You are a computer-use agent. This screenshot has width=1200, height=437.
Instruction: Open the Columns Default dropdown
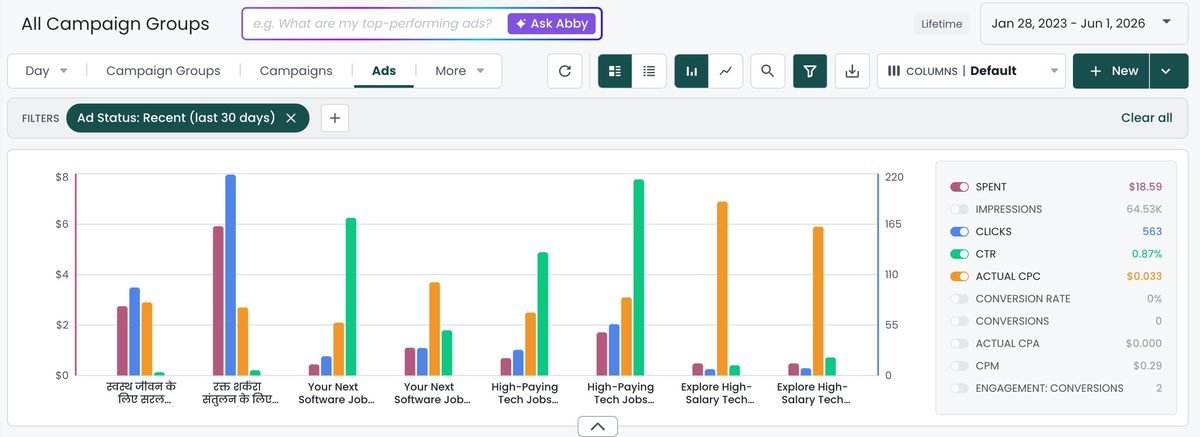click(971, 71)
